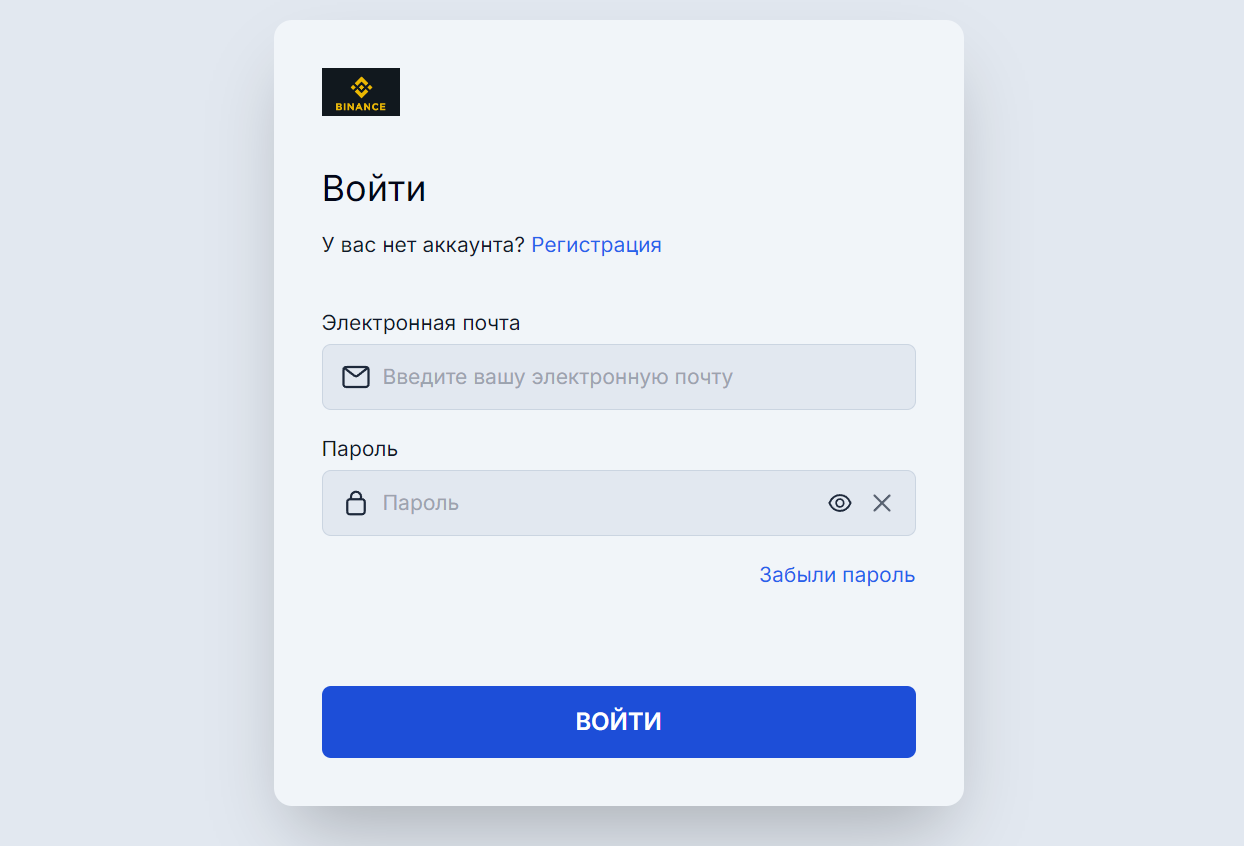
Task: Click the Электронная почта field label
Action: coord(421,323)
